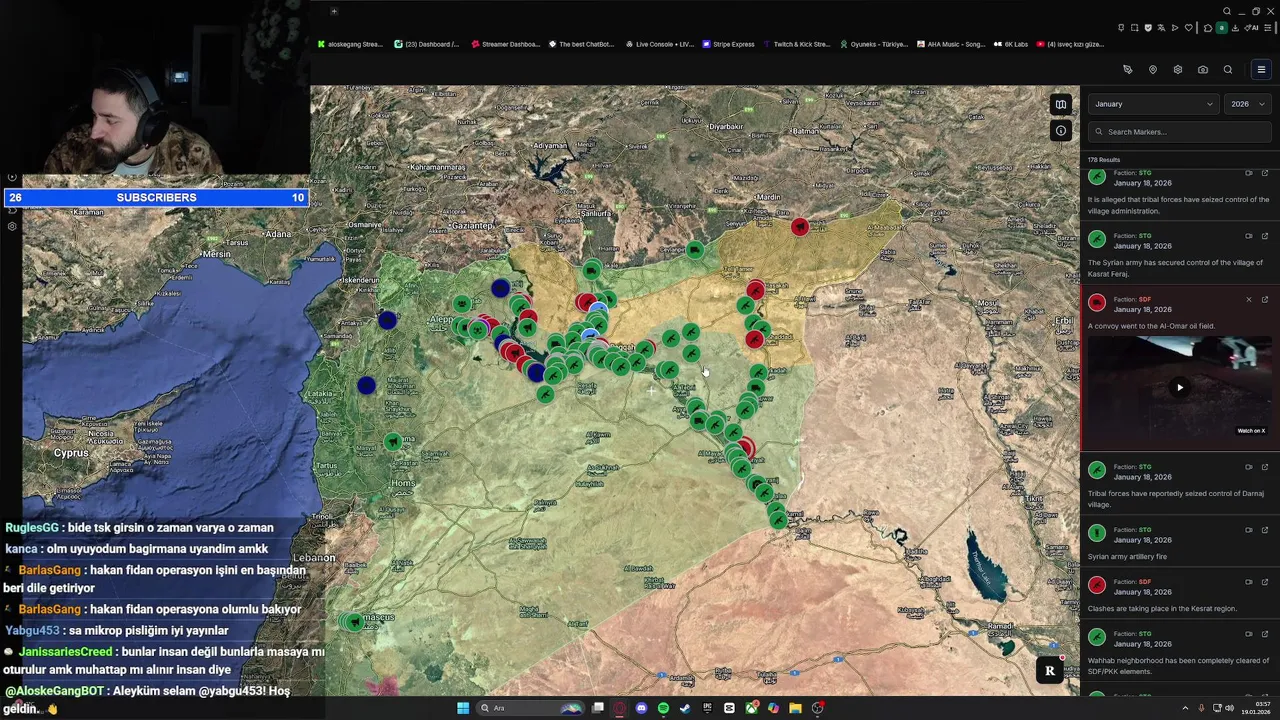1280x720 pixels.
Task: Click the camera screenshot icon in map toolbar
Action: pyautogui.click(x=1203, y=70)
